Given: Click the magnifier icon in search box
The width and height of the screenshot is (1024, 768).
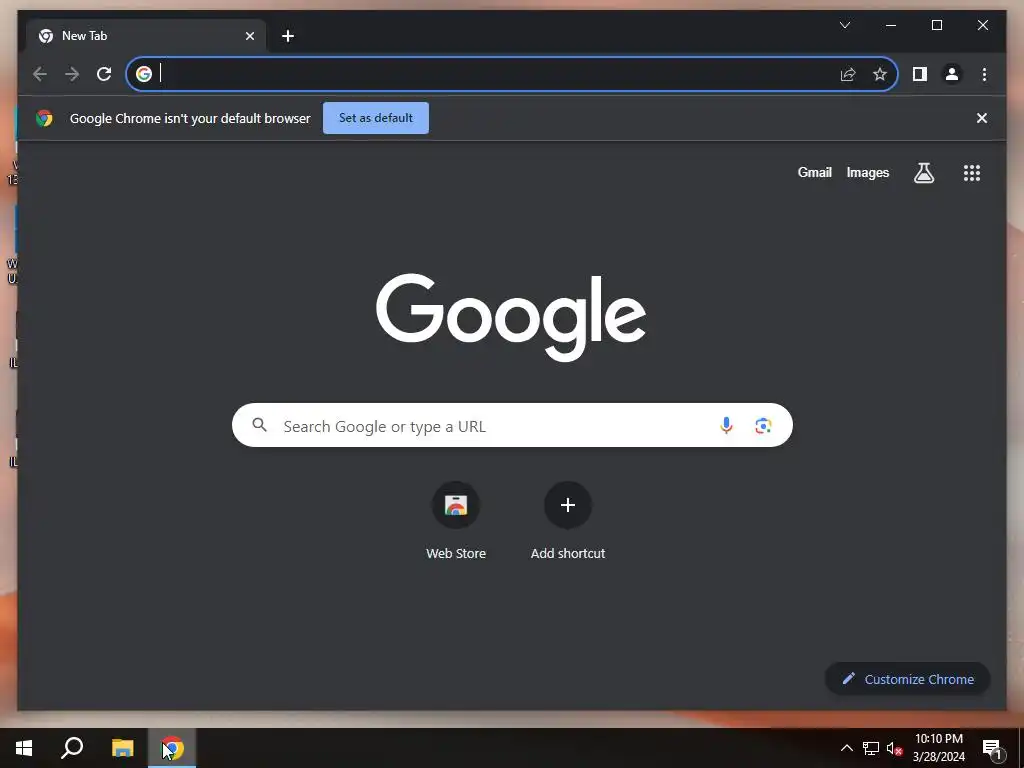Looking at the screenshot, I should pos(259,425).
